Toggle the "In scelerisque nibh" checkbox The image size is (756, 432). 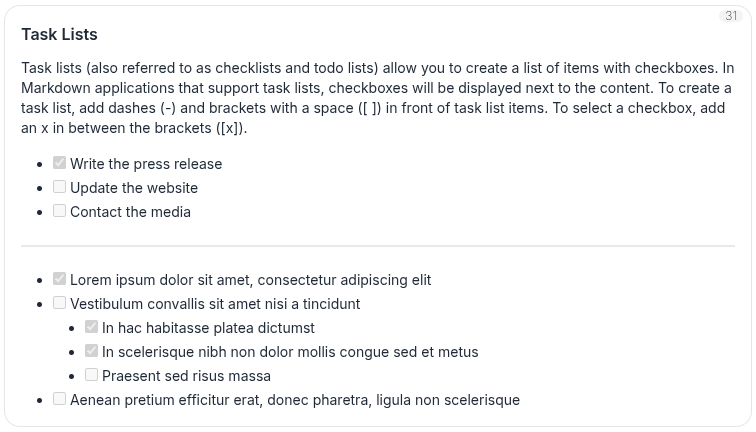click(92, 351)
